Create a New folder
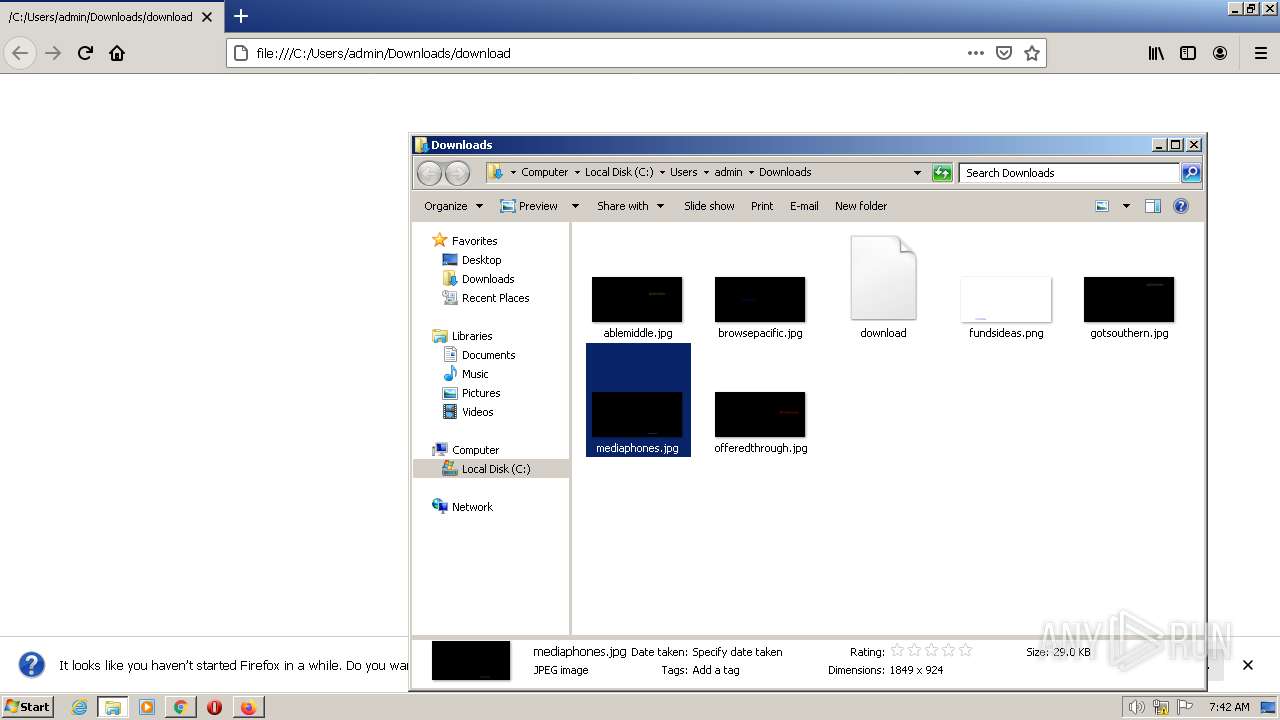This screenshot has width=1280, height=720. pos(861,206)
